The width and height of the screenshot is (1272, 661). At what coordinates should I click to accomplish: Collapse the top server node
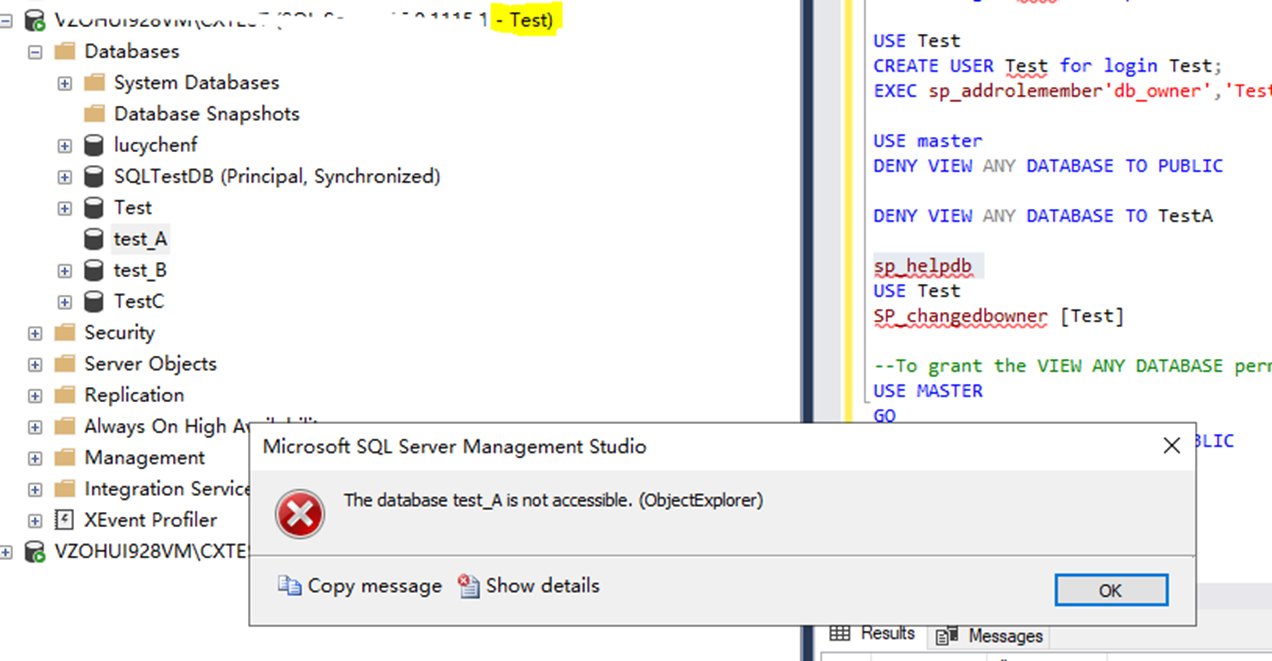pyautogui.click(x=6, y=20)
